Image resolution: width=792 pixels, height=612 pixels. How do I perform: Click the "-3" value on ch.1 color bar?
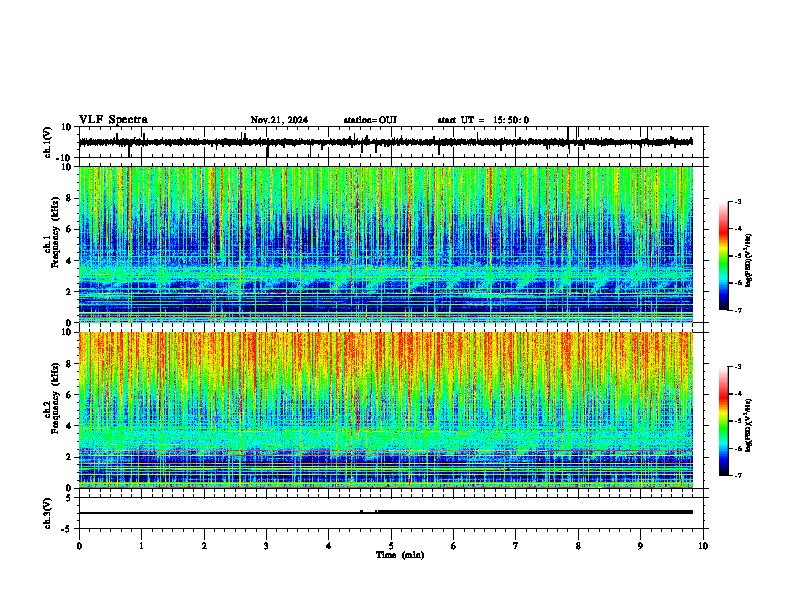point(738,202)
